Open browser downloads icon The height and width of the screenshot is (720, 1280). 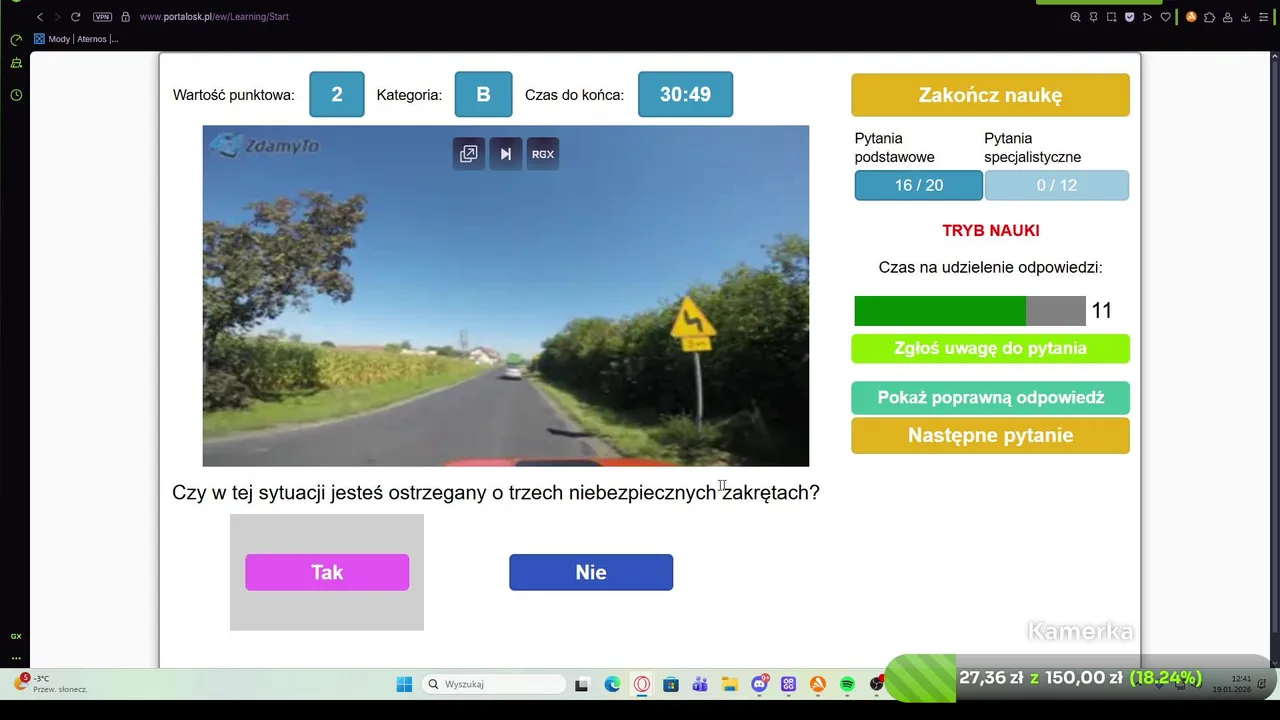(x=1245, y=17)
